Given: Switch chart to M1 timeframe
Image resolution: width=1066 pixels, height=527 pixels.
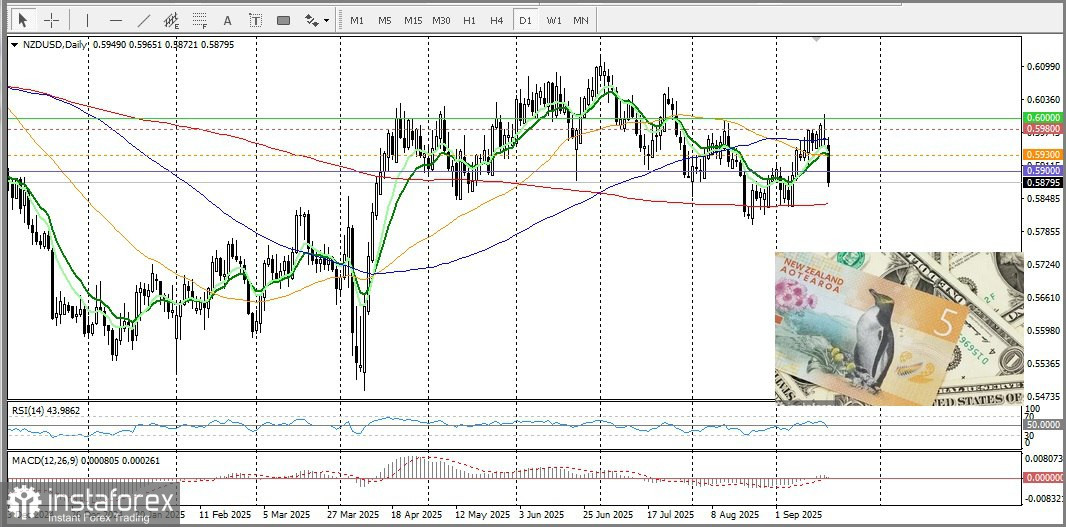Looking at the screenshot, I should pyautogui.click(x=357, y=20).
